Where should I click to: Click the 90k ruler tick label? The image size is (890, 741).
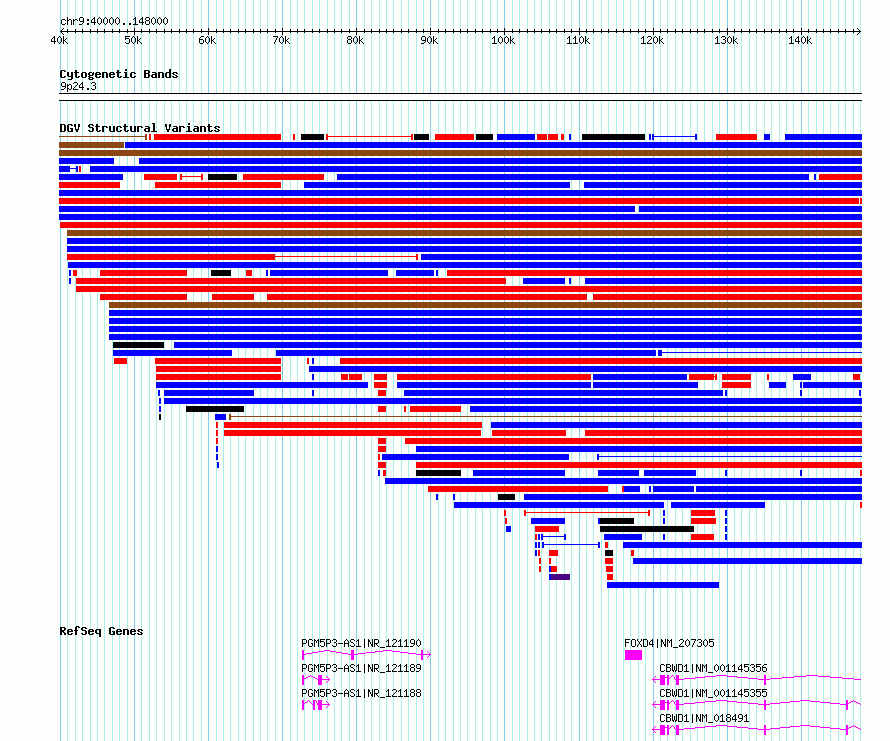(429, 40)
